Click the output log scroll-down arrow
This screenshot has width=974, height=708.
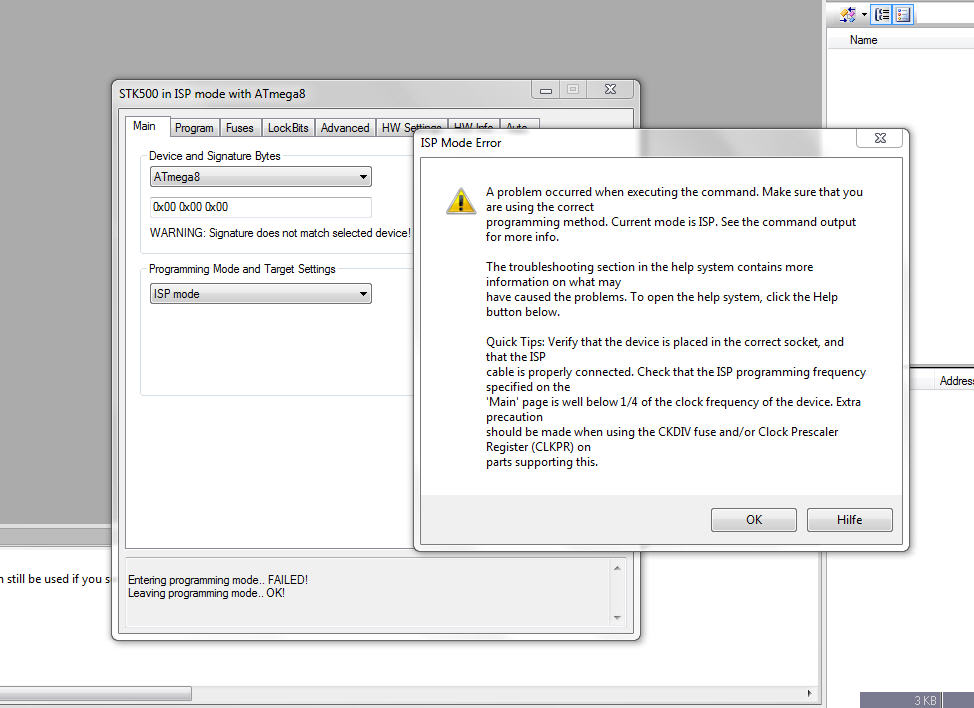point(617,617)
